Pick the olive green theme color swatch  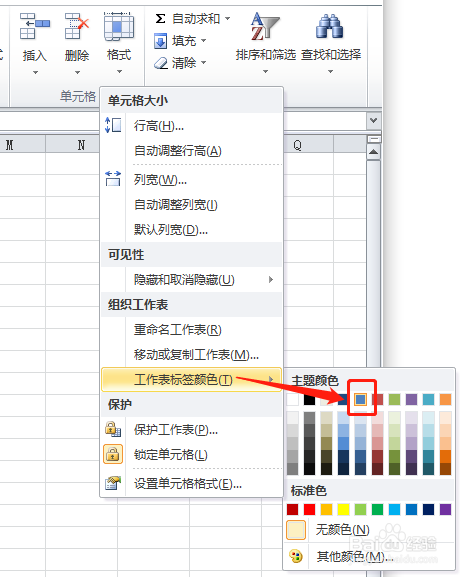coord(394,399)
